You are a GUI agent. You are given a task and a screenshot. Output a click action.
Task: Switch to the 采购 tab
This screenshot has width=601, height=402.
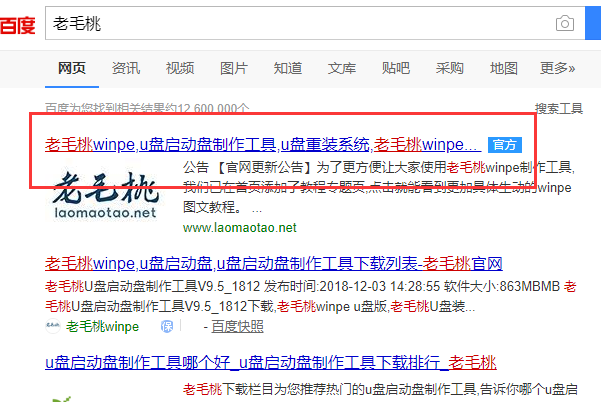(x=450, y=68)
